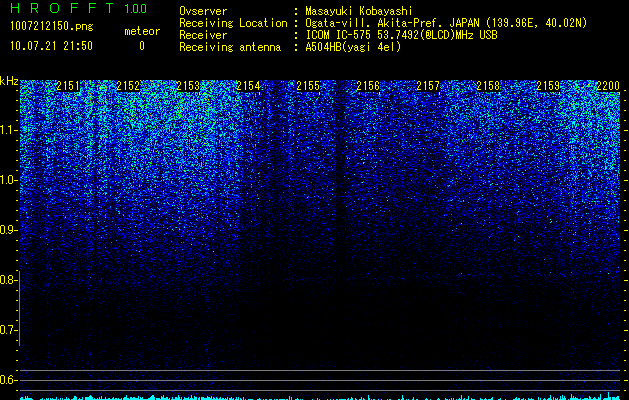Click the Receiving Location label
This screenshot has height=400, width=629.
(x=233, y=23)
